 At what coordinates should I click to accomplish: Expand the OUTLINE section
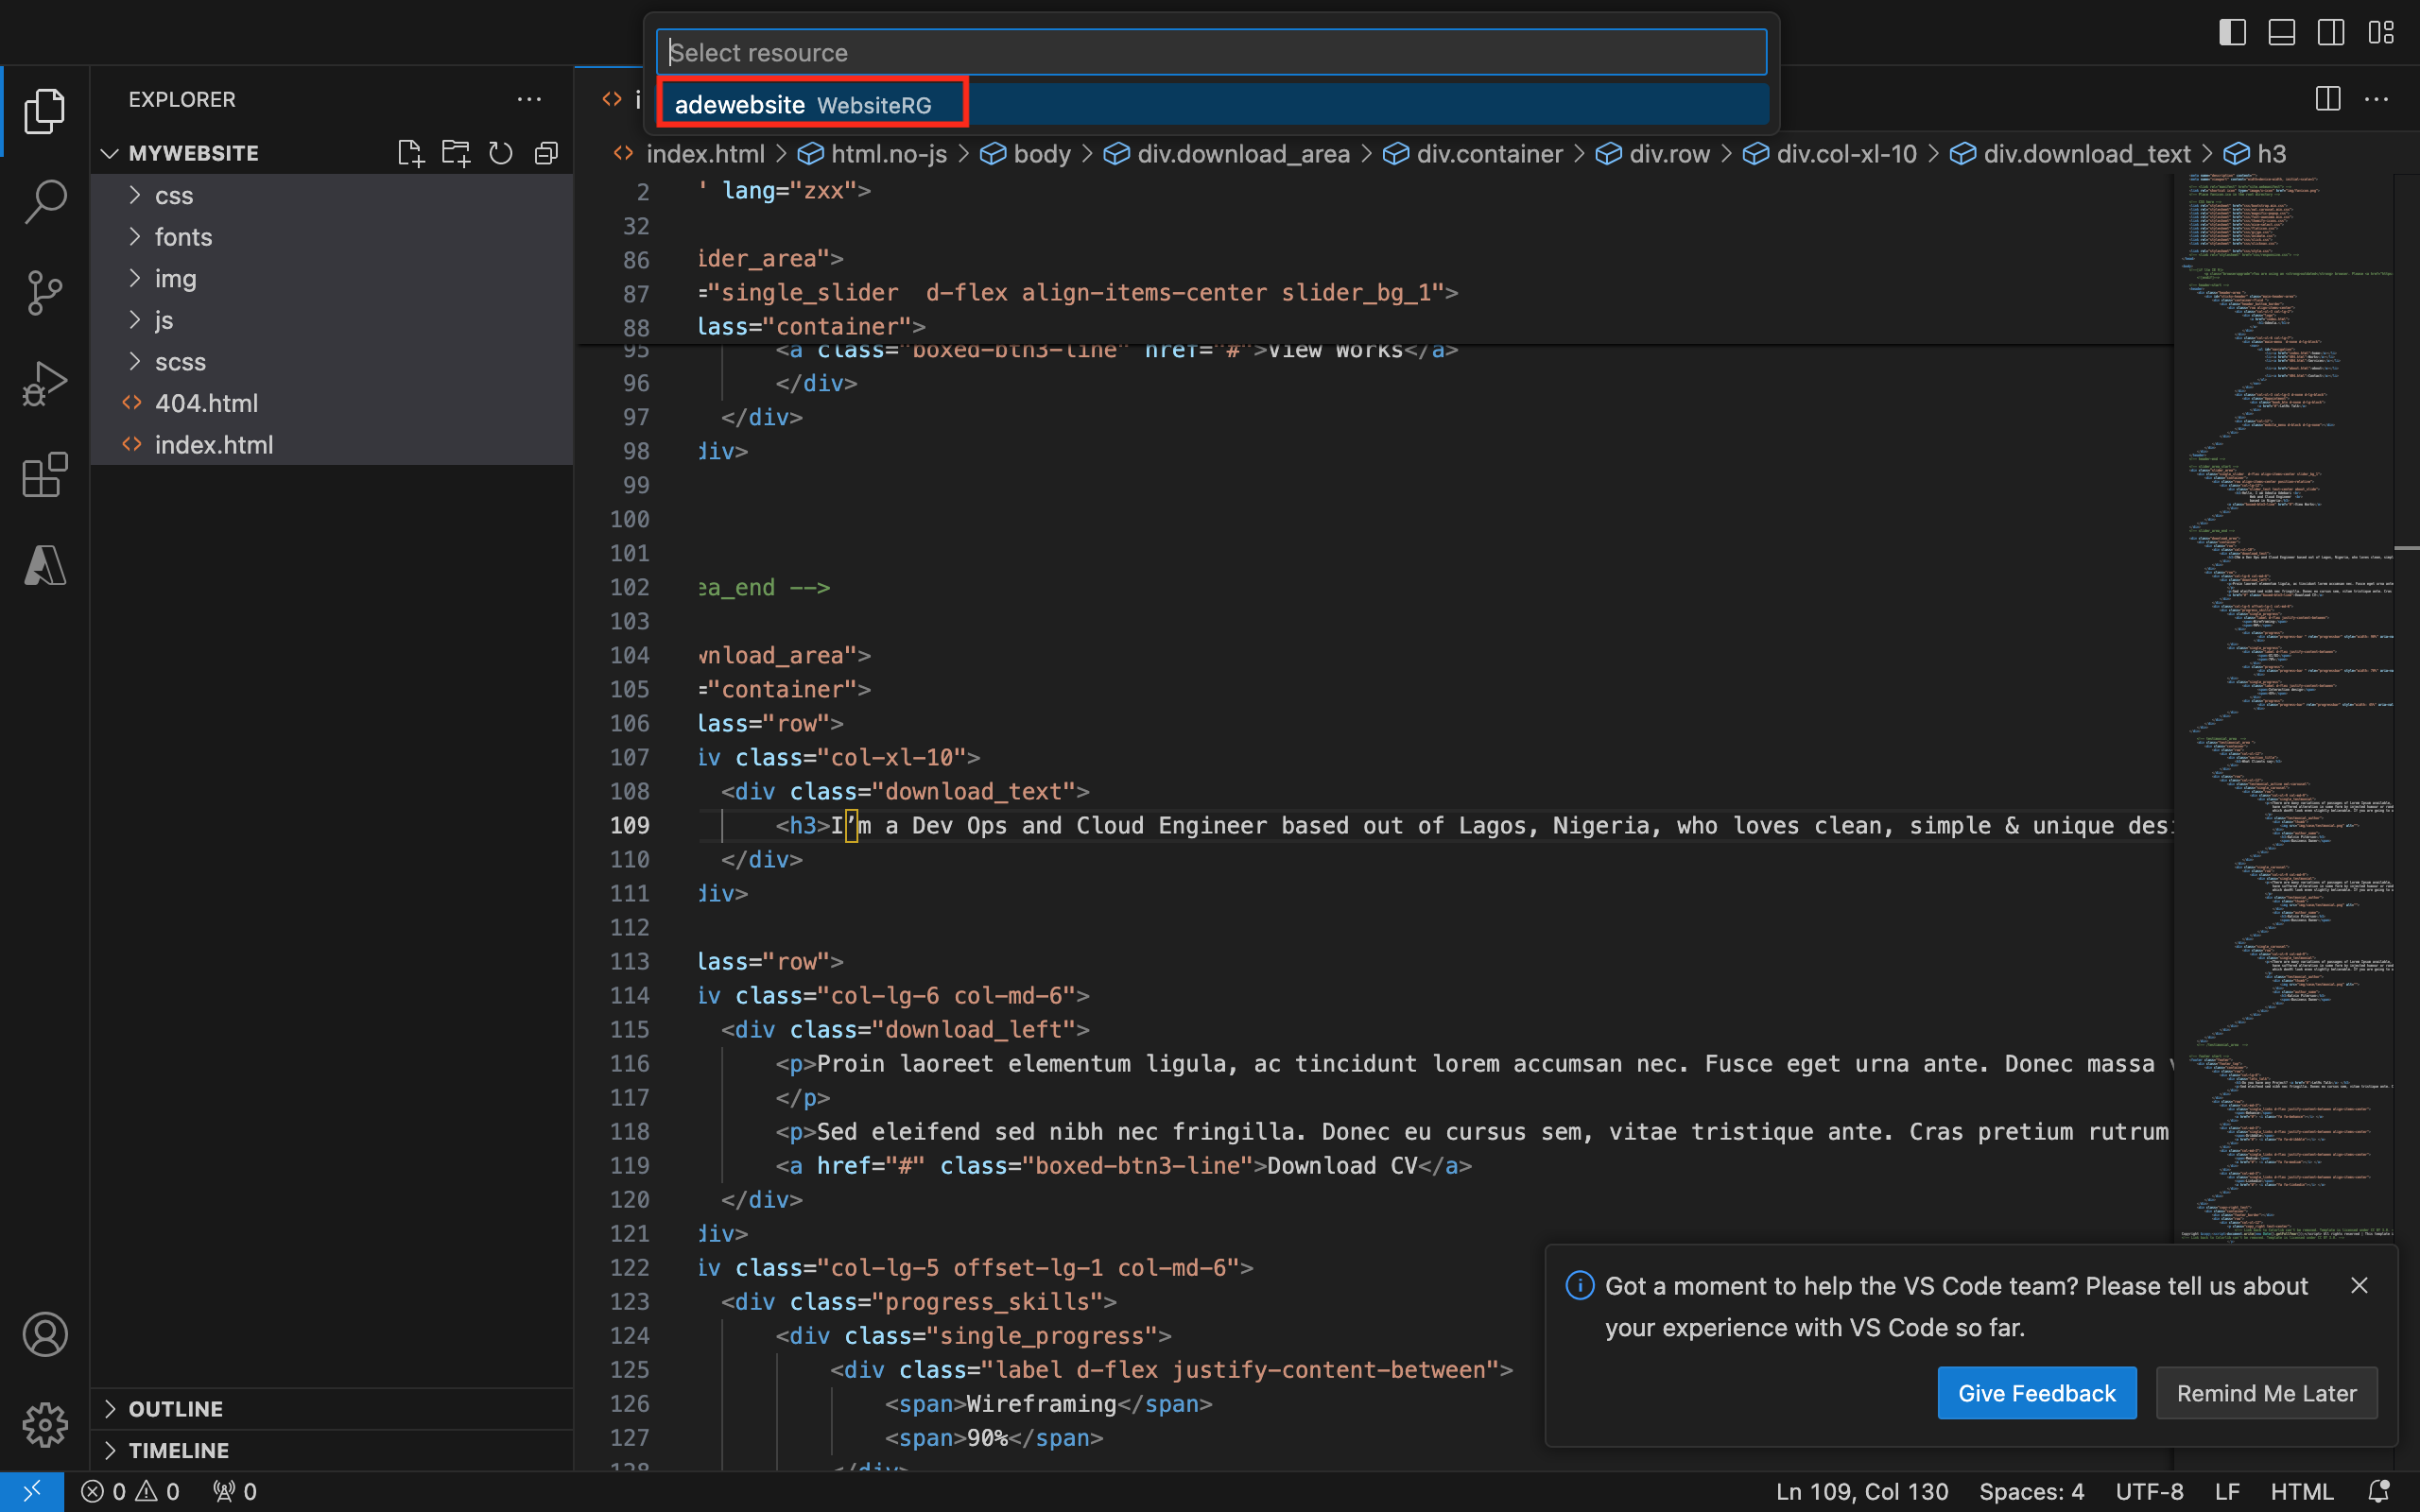pos(176,1408)
